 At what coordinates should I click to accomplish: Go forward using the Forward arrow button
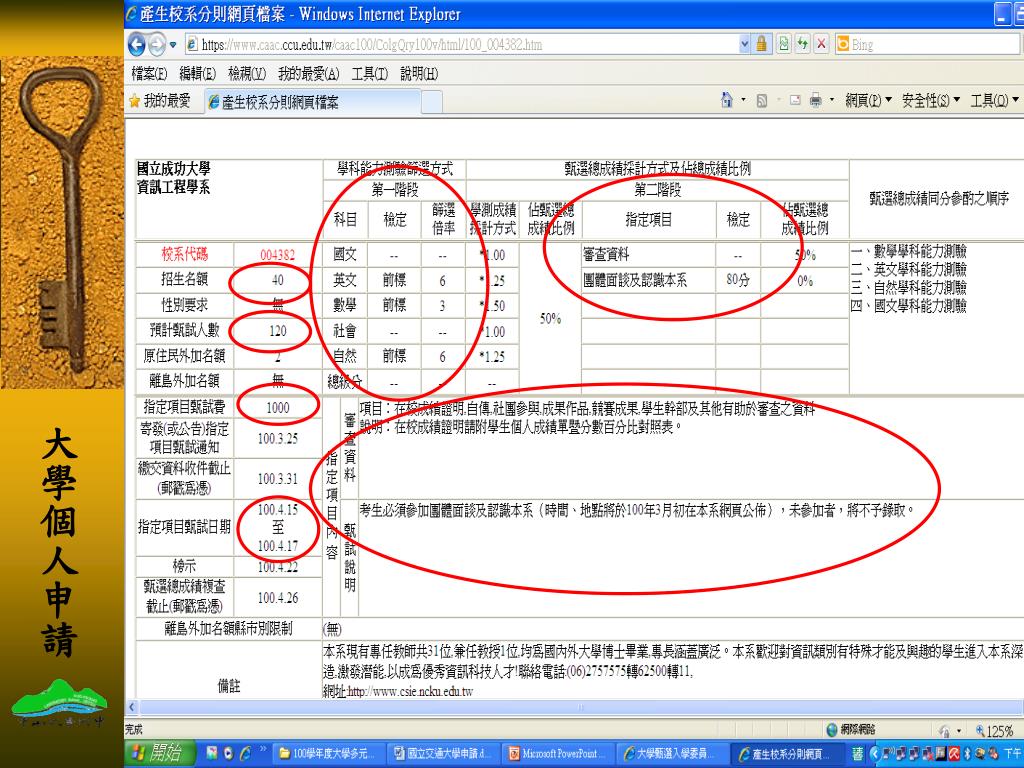[x=157, y=44]
